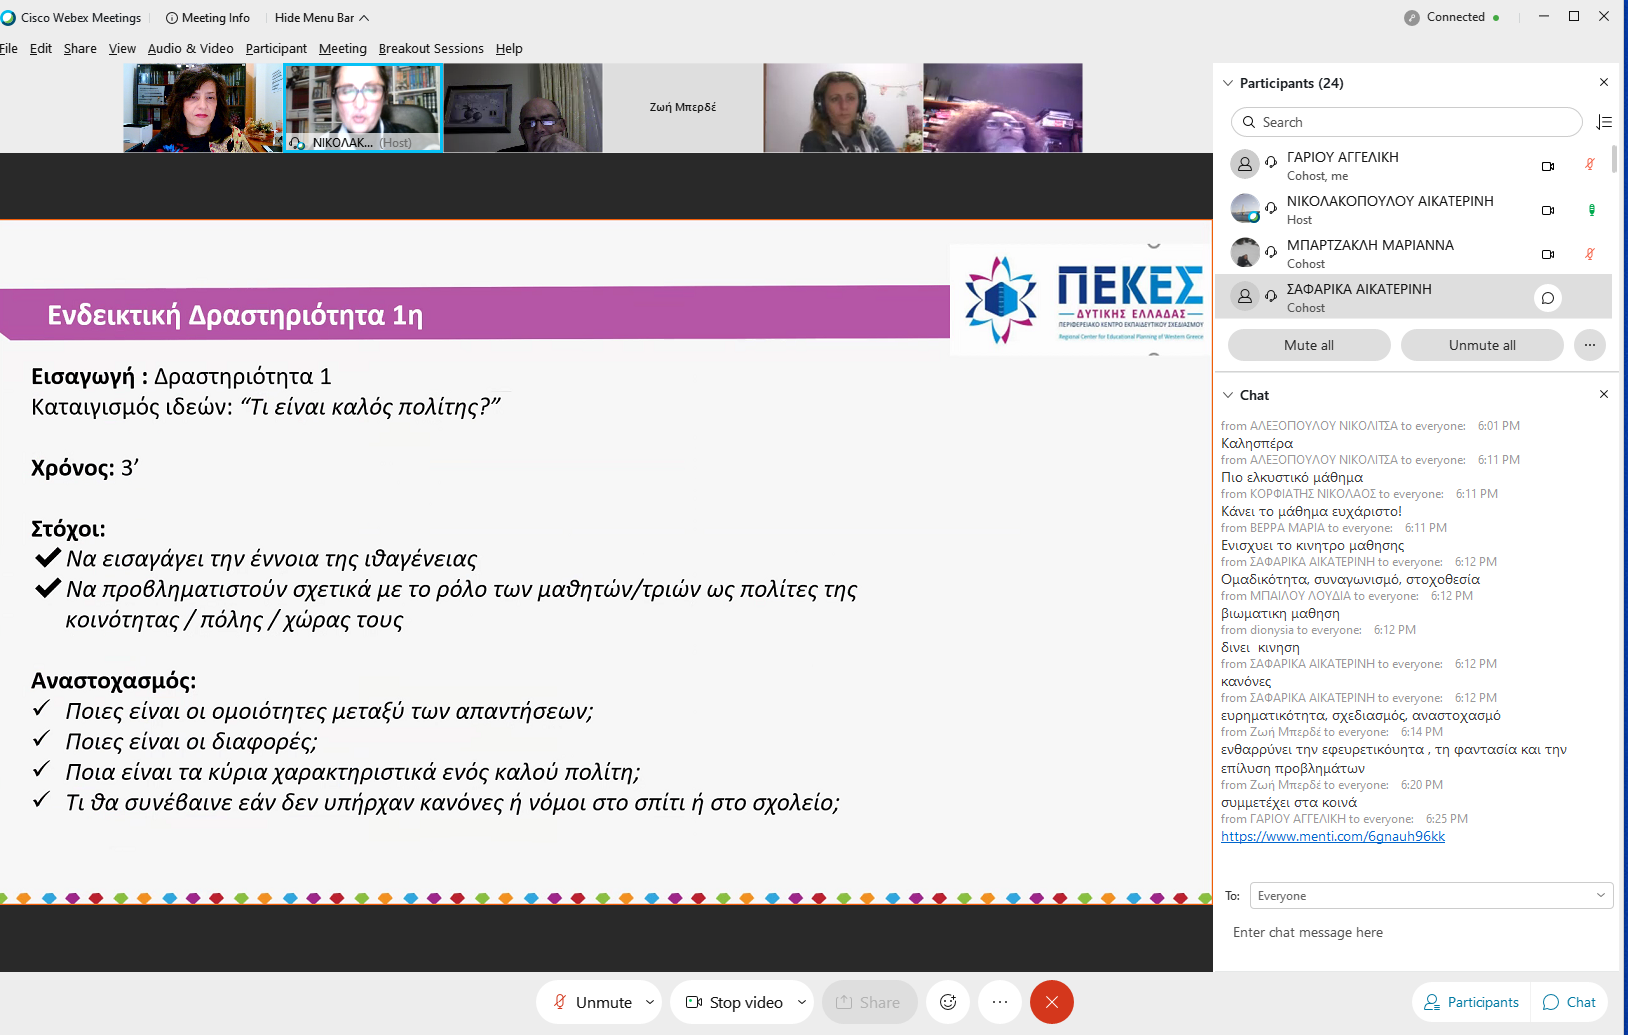The image size is (1628, 1035).
Task: Click chat bubble icon for ΣΑΦΑΡΙΚΑ ΑΙΚΑΤΕΡΙΝΗ
Action: click(1547, 298)
